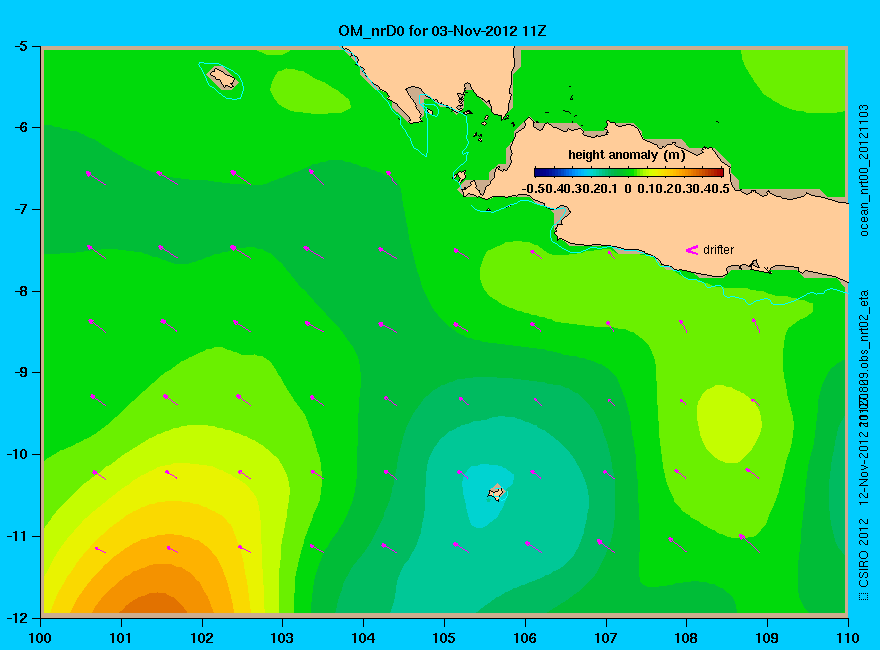Select the -7 latitude tick label
This screenshot has height=650, width=880.
[20, 209]
